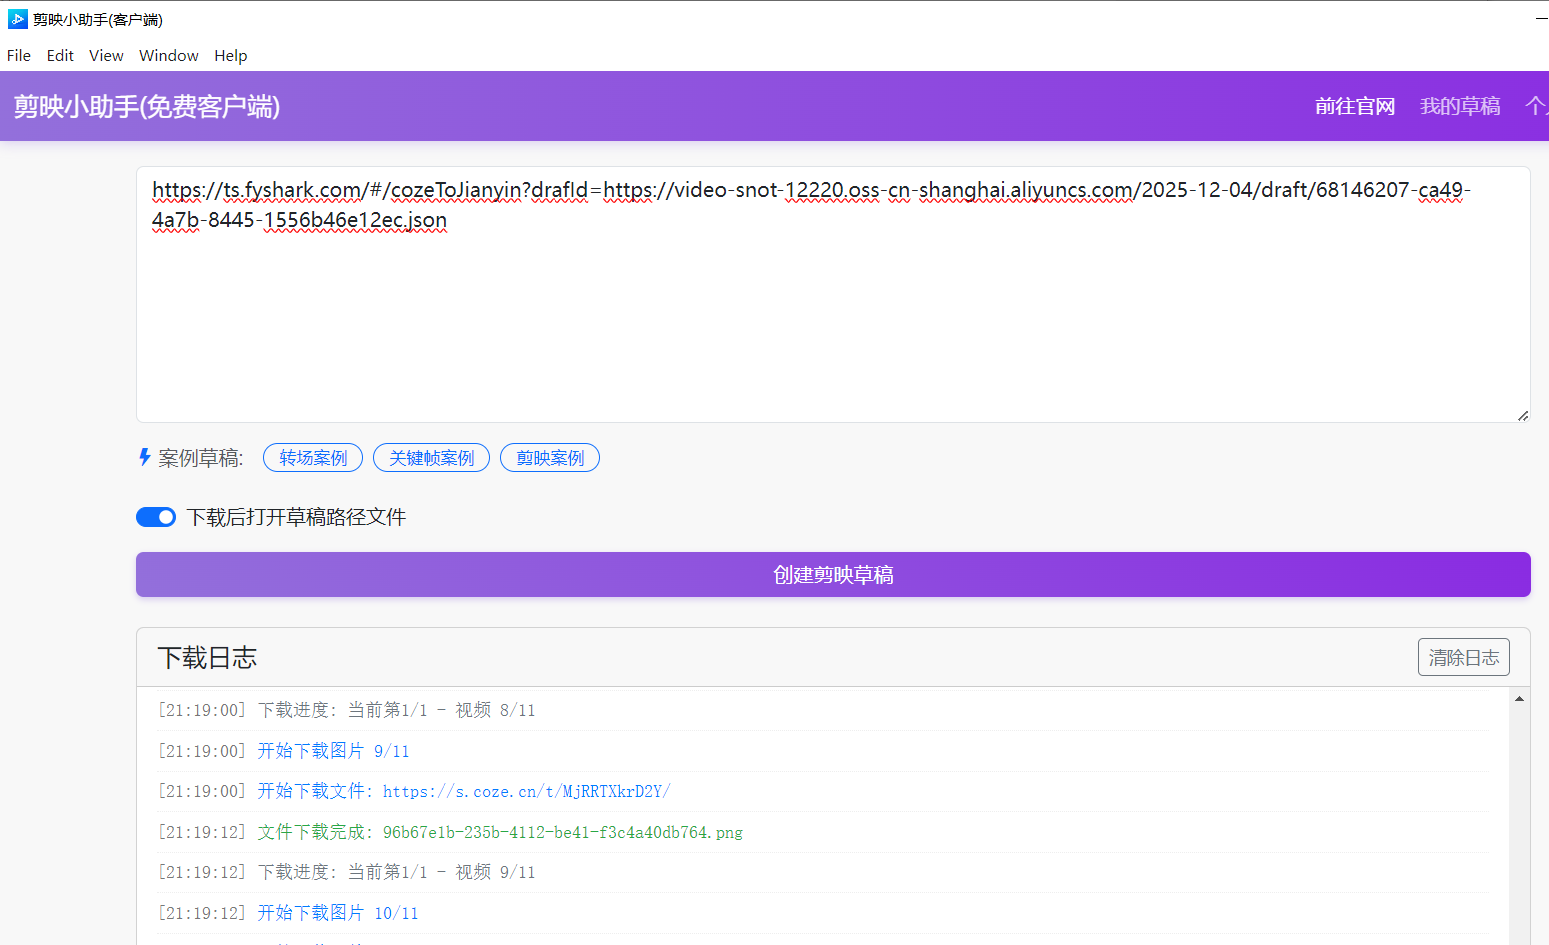Click the lightning bolt icon beside 案例草稿
1549x945 pixels.
[x=145, y=457]
